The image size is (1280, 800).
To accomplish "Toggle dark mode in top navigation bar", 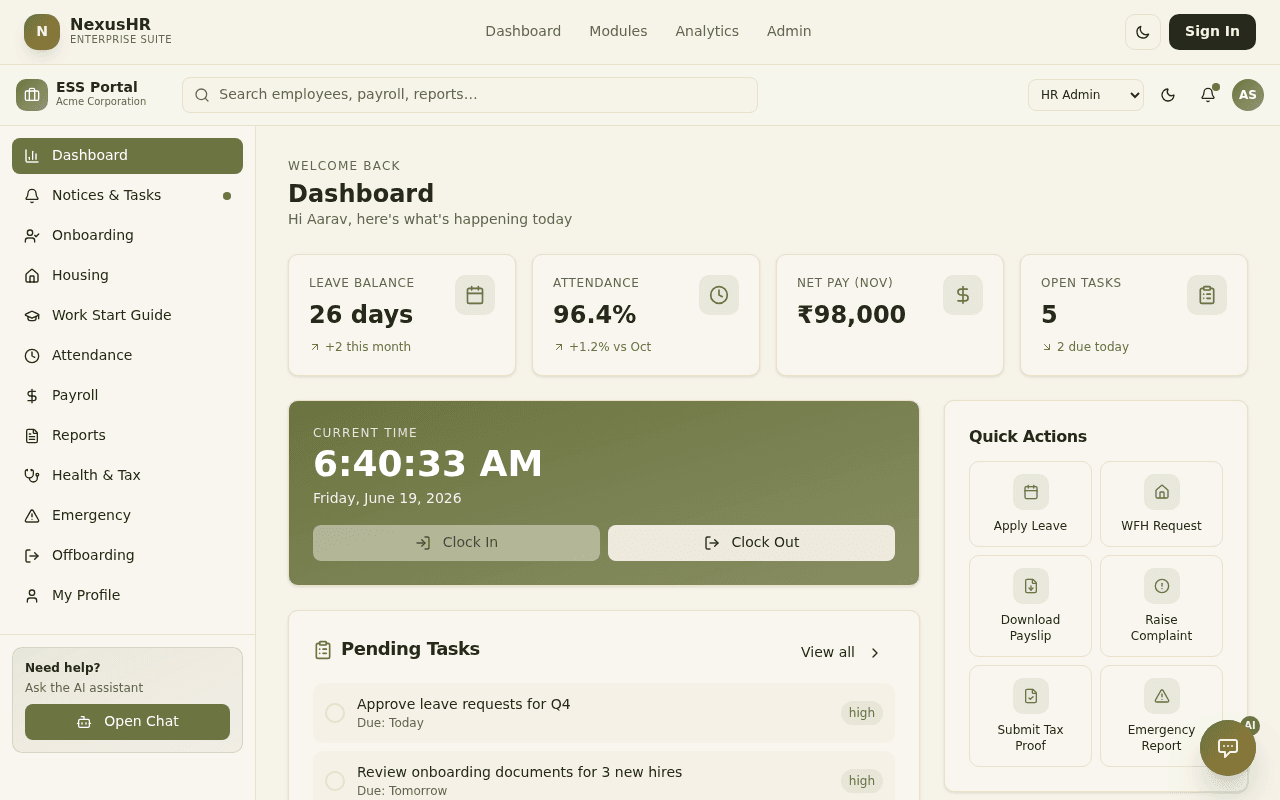I will point(1143,32).
